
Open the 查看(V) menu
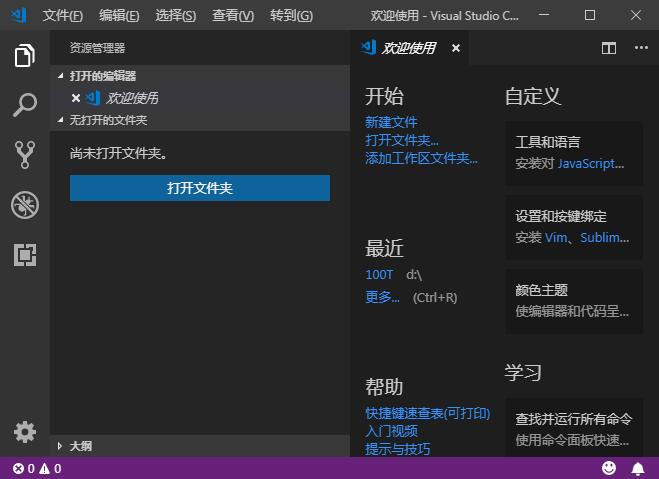tap(233, 16)
